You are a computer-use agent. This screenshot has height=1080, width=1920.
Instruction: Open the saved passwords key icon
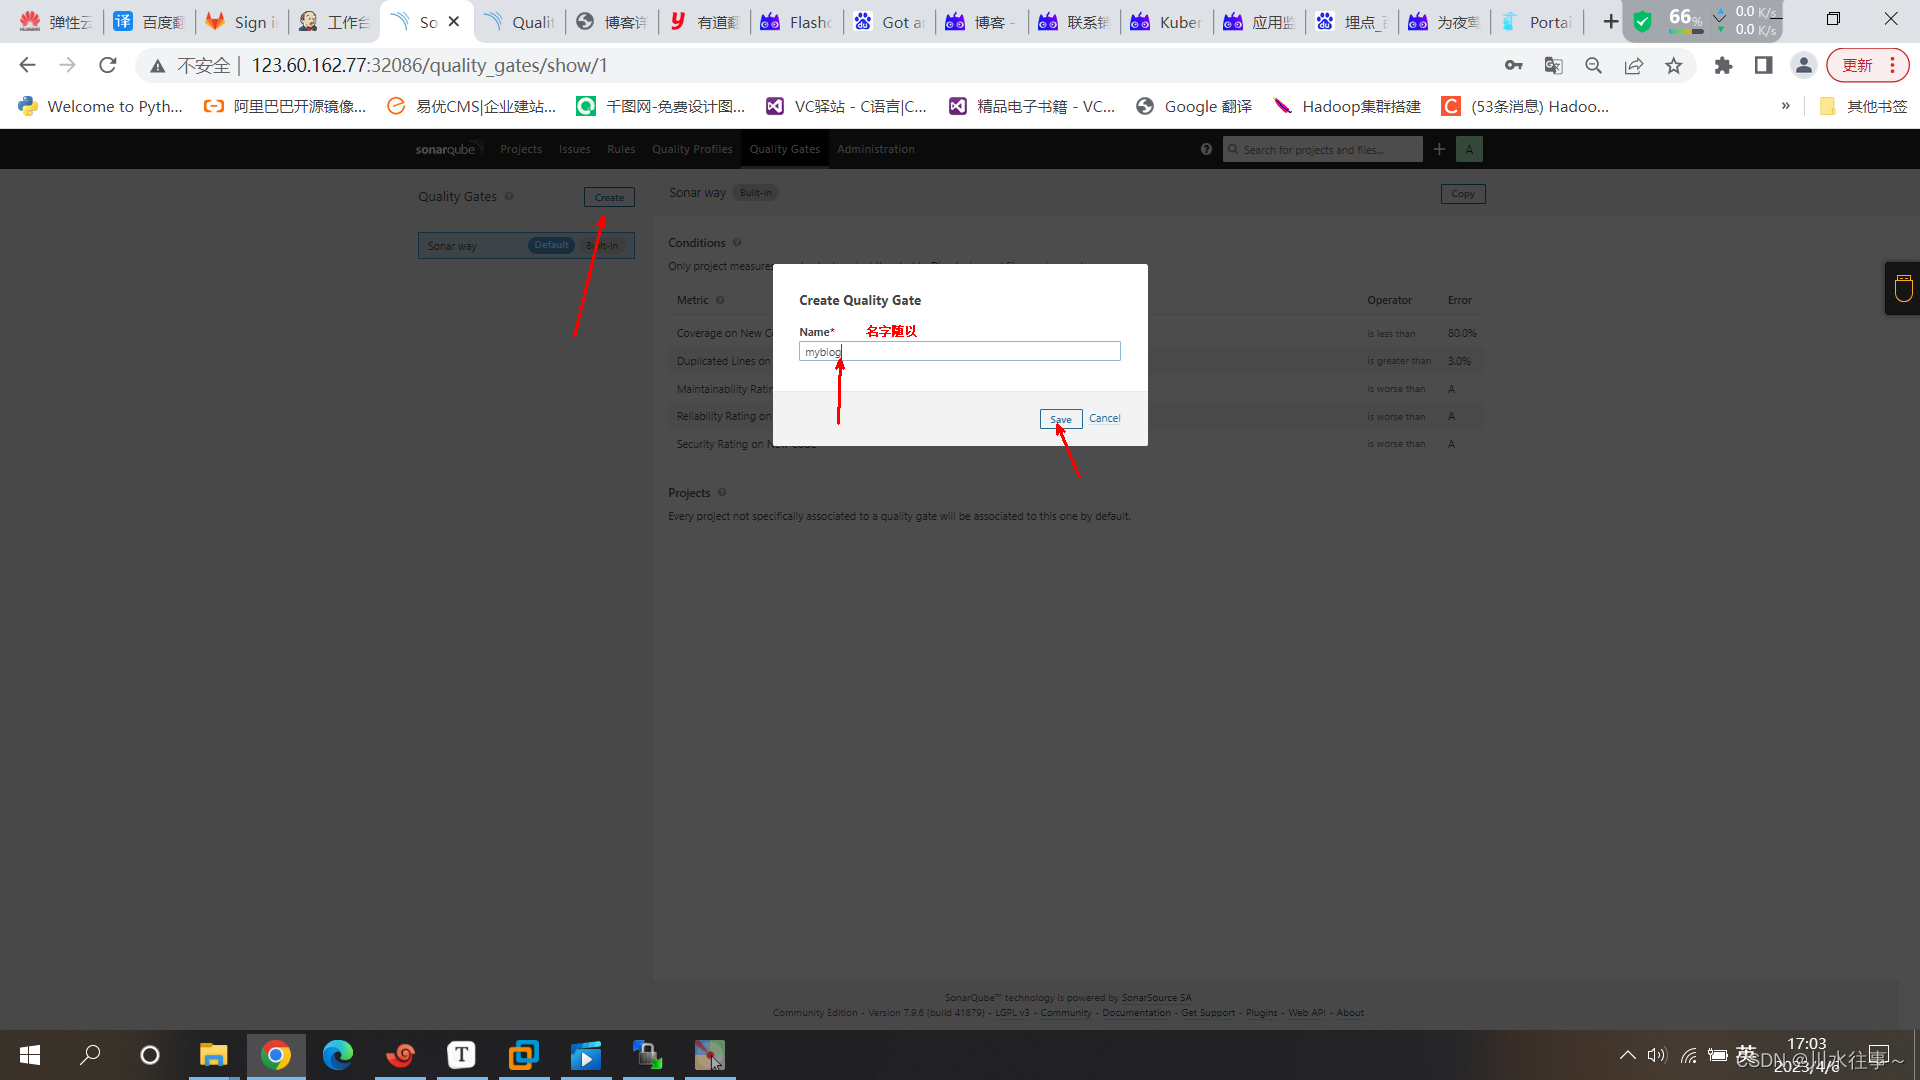1513,66
